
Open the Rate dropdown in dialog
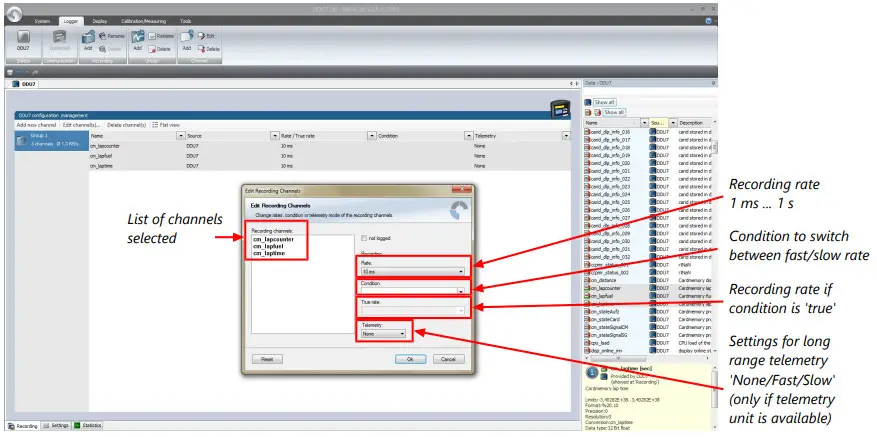[413, 271]
